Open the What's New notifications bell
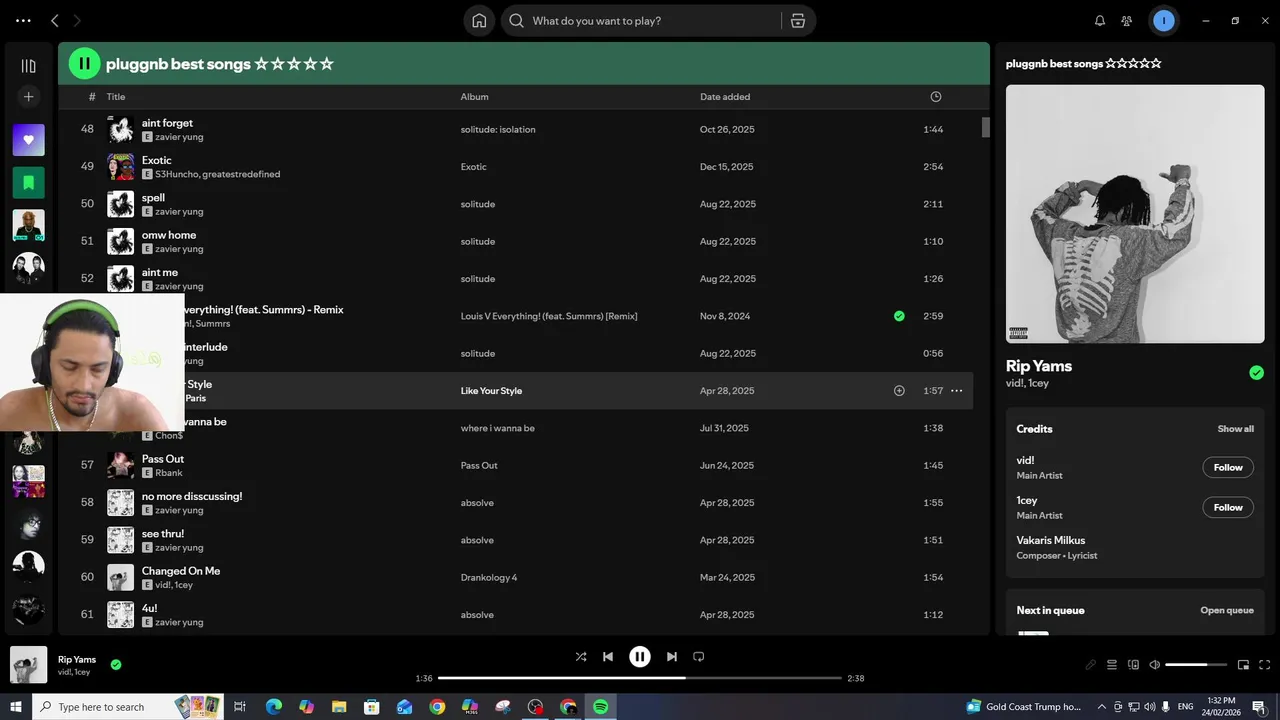 (x=1100, y=21)
